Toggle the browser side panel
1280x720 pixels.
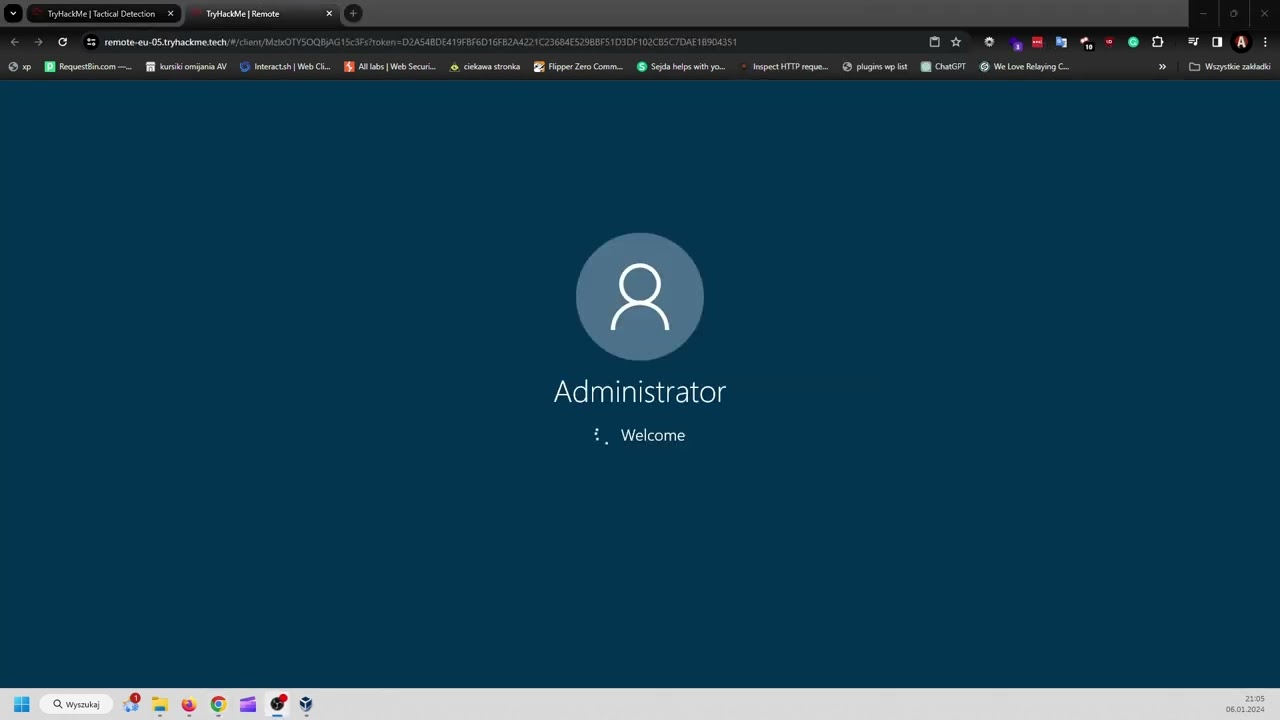(1217, 42)
